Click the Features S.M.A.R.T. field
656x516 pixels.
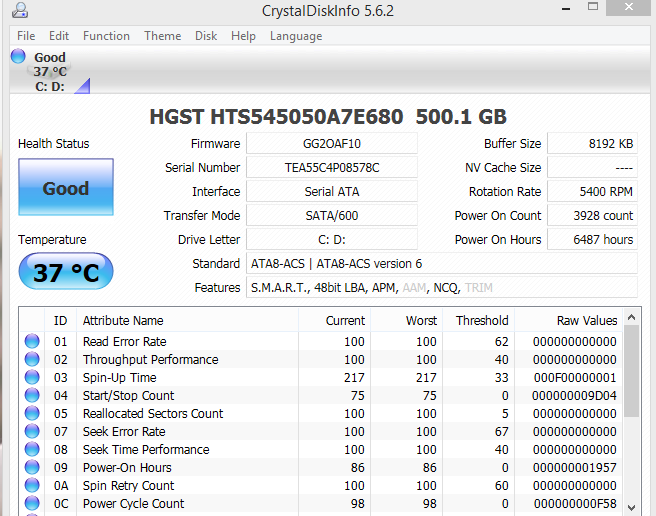tap(442, 288)
